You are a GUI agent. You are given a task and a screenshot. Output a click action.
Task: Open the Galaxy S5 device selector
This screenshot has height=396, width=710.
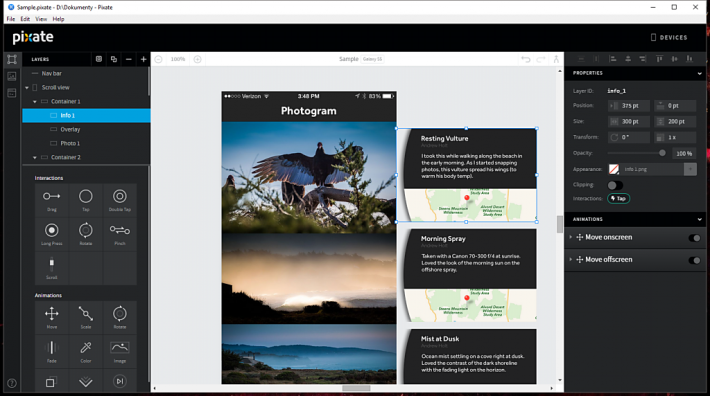tap(372, 59)
